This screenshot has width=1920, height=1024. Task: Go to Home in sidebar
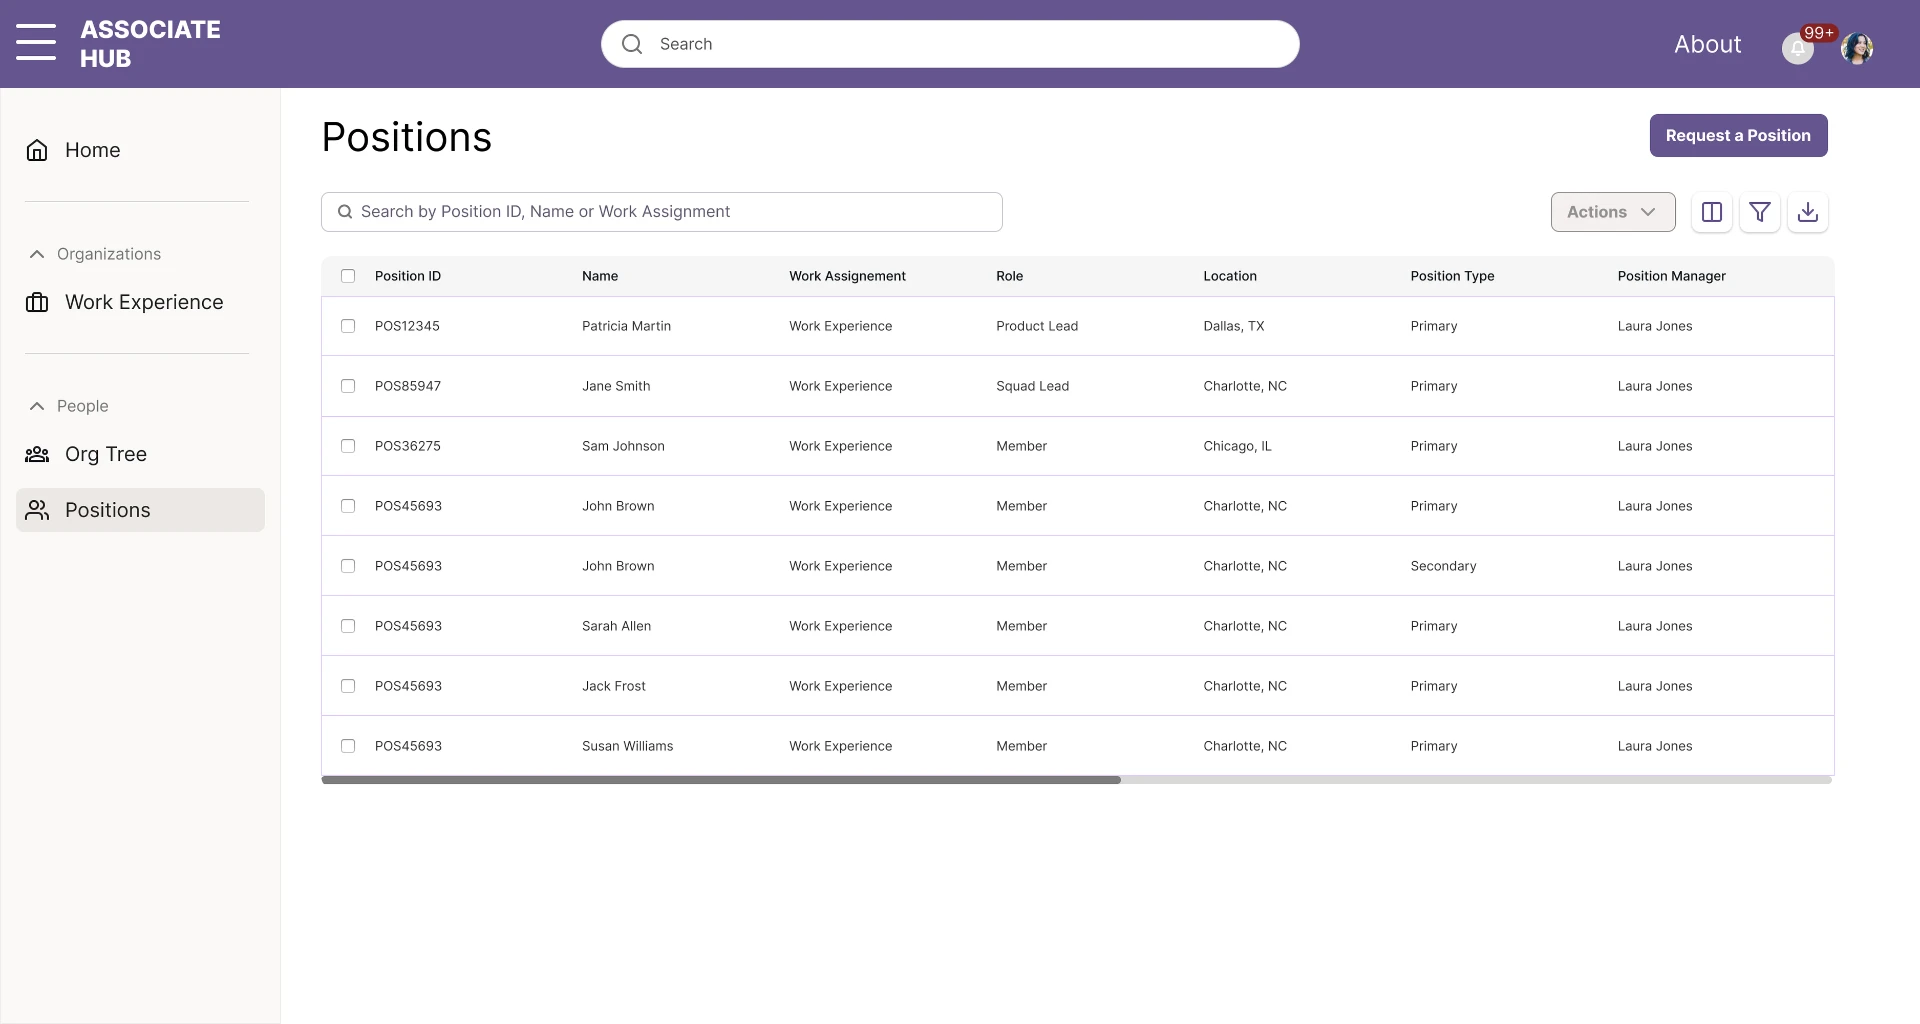pyautogui.click(x=93, y=150)
